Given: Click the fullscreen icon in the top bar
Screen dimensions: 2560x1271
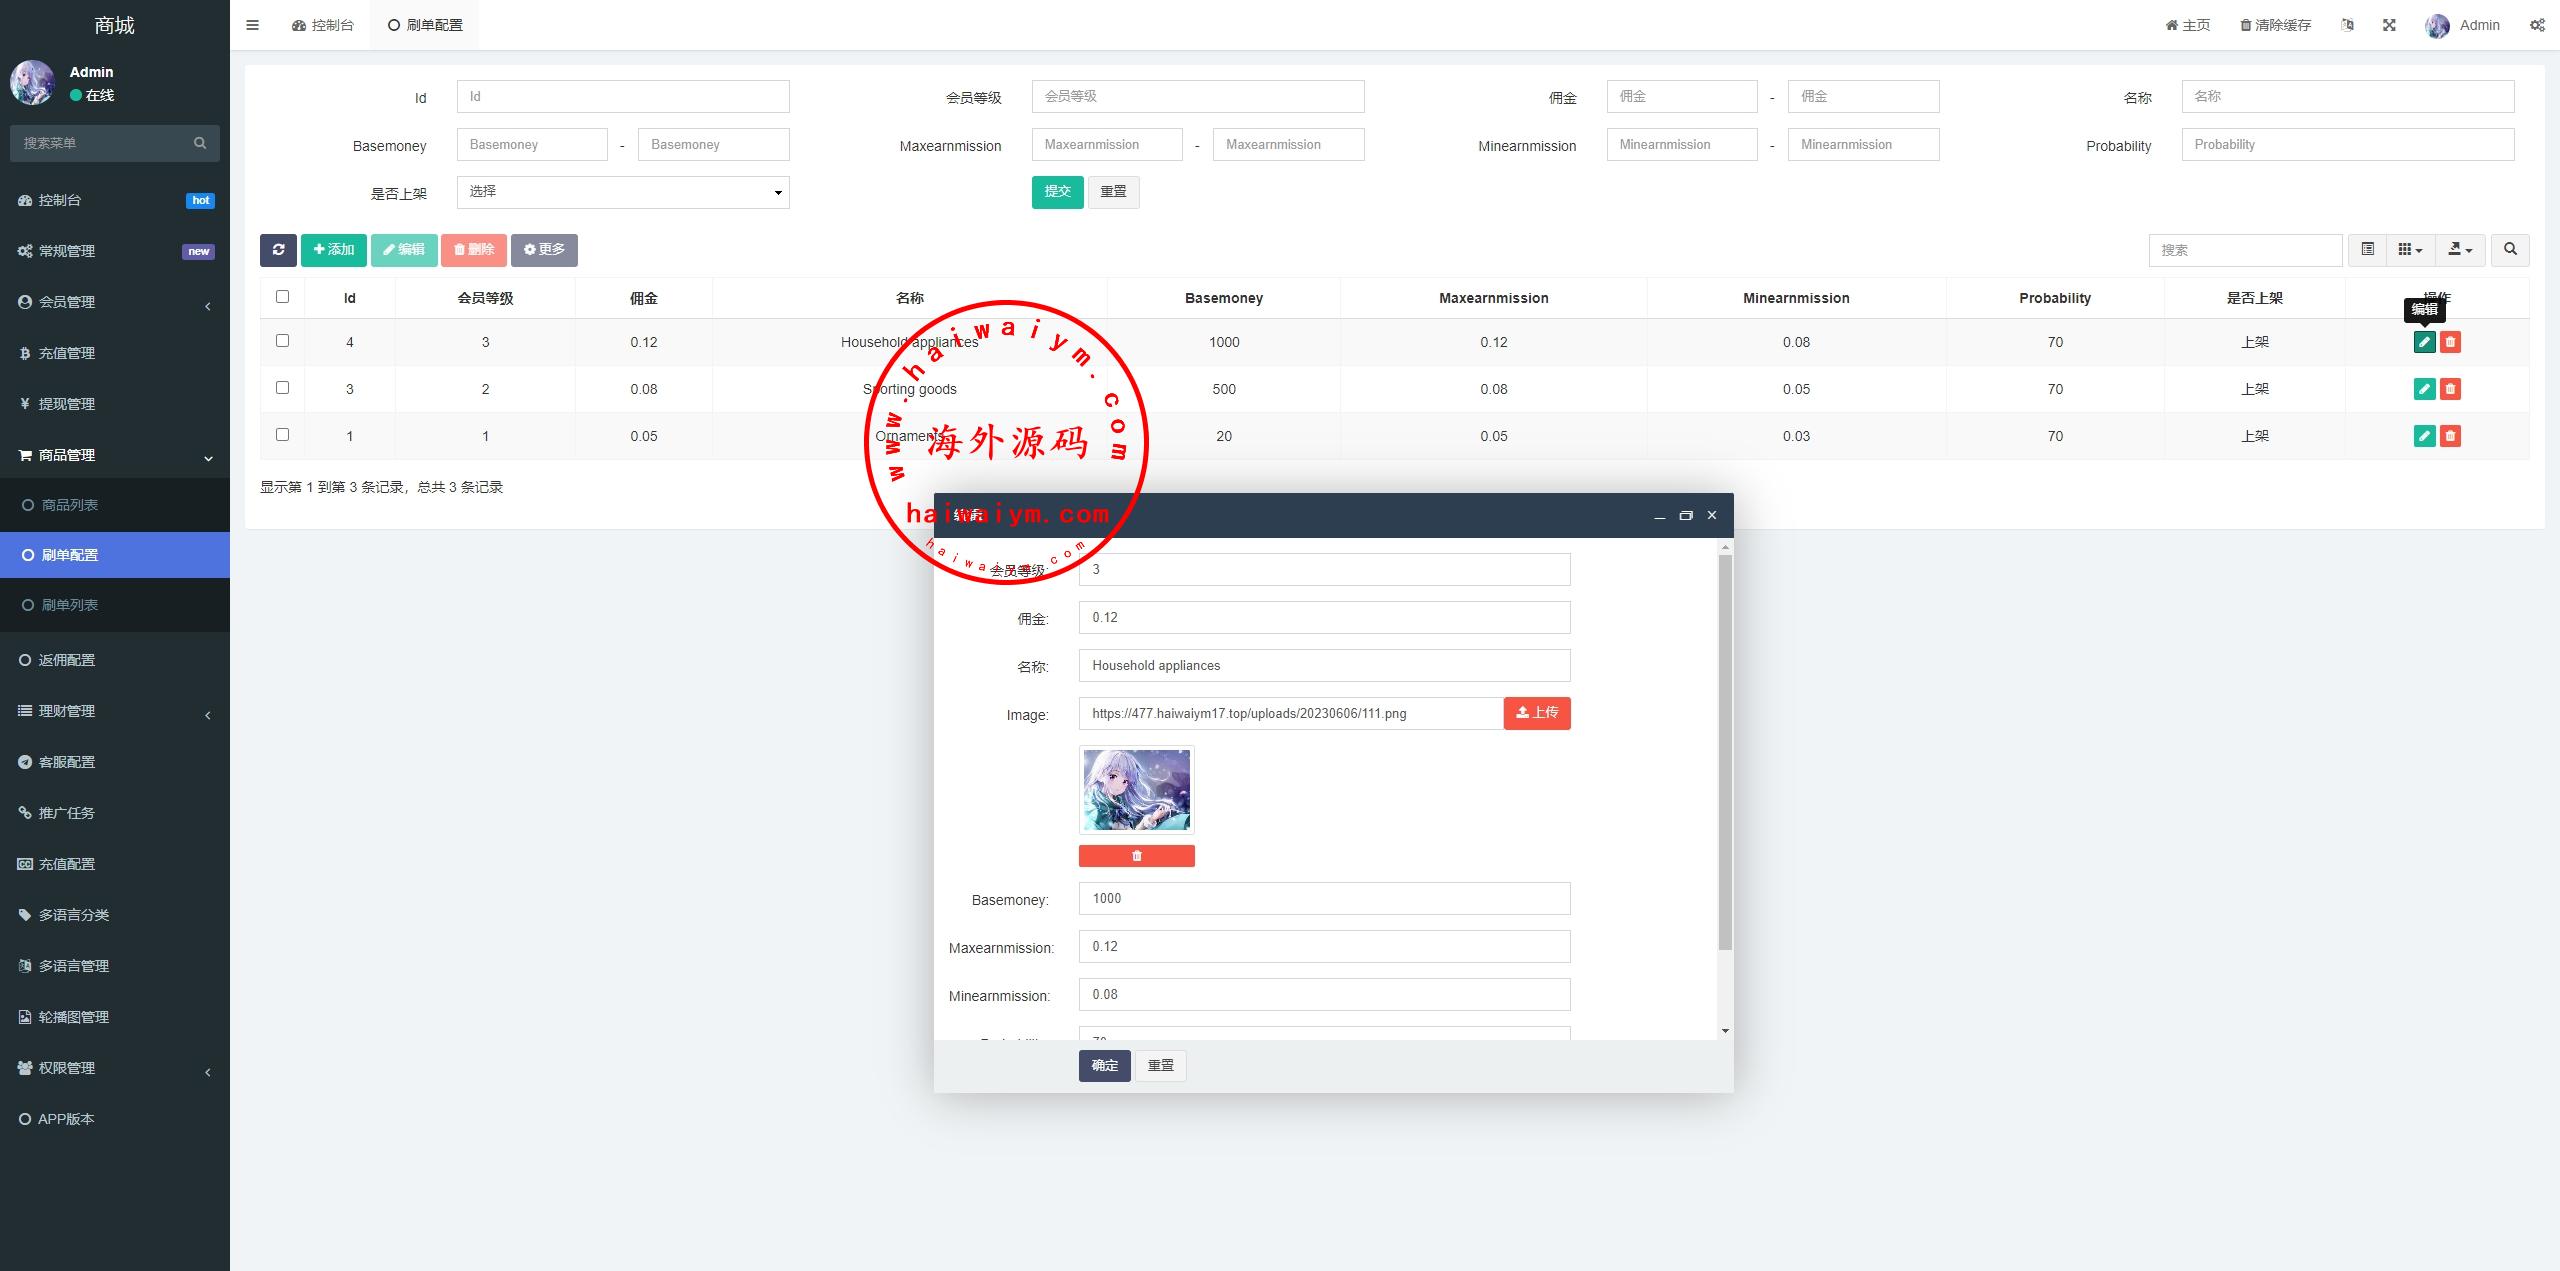Looking at the screenshot, I should 2389,25.
